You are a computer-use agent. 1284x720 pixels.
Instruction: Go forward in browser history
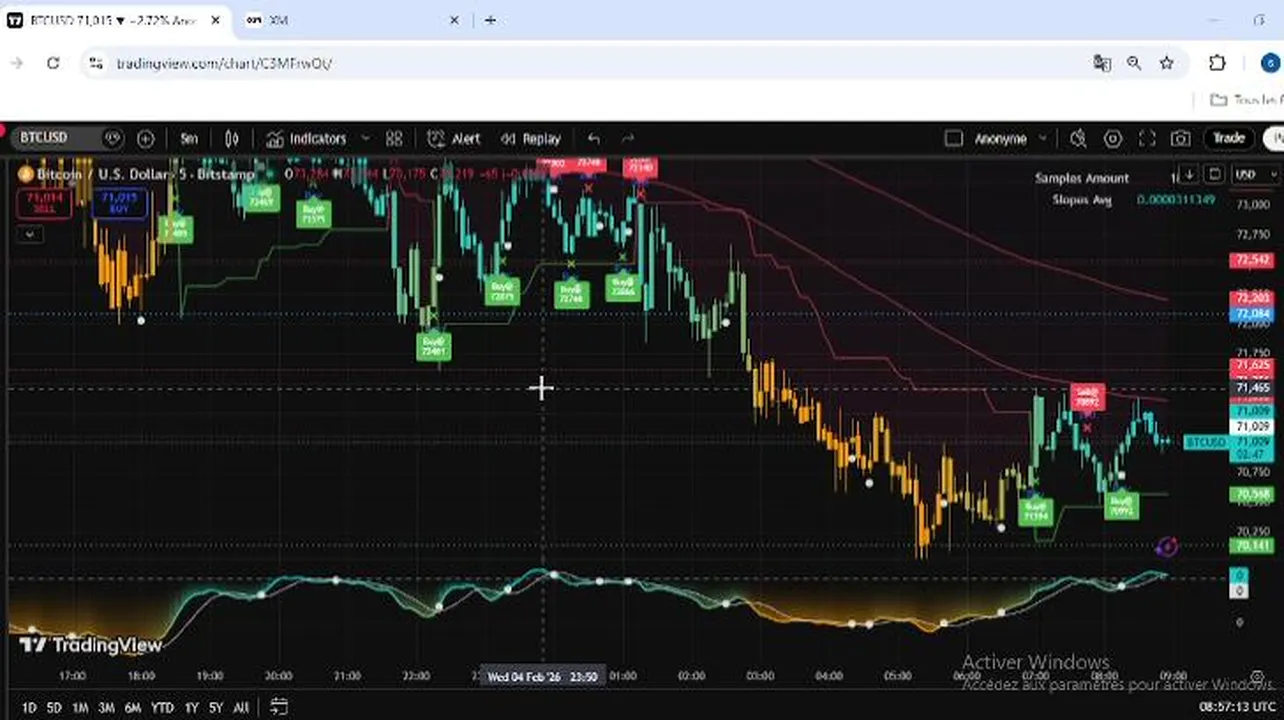16,63
